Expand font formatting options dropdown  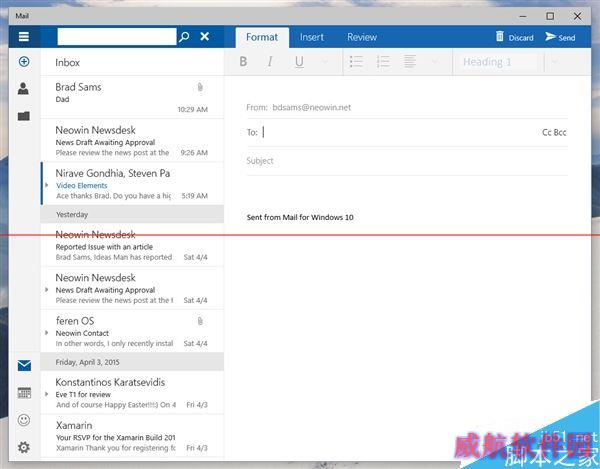tap(325, 62)
